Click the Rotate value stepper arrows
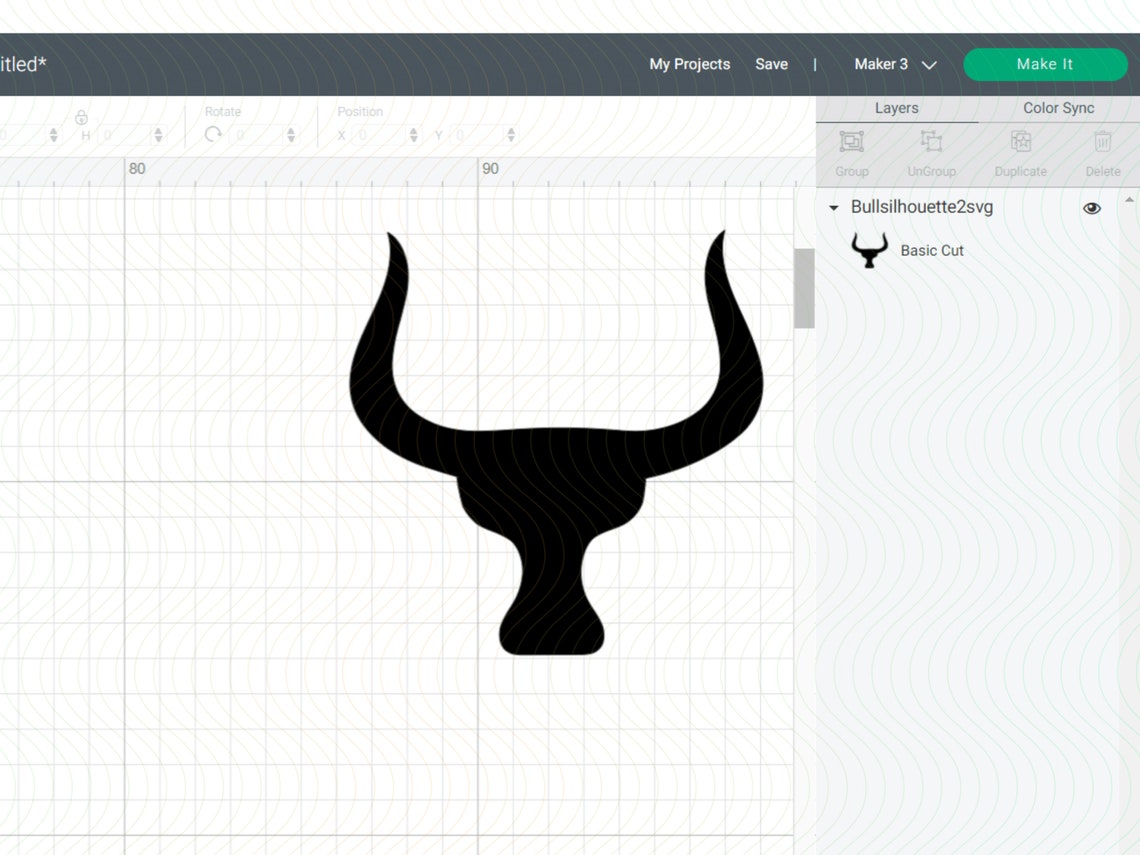The height and width of the screenshot is (855, 1140). [290, 133]
